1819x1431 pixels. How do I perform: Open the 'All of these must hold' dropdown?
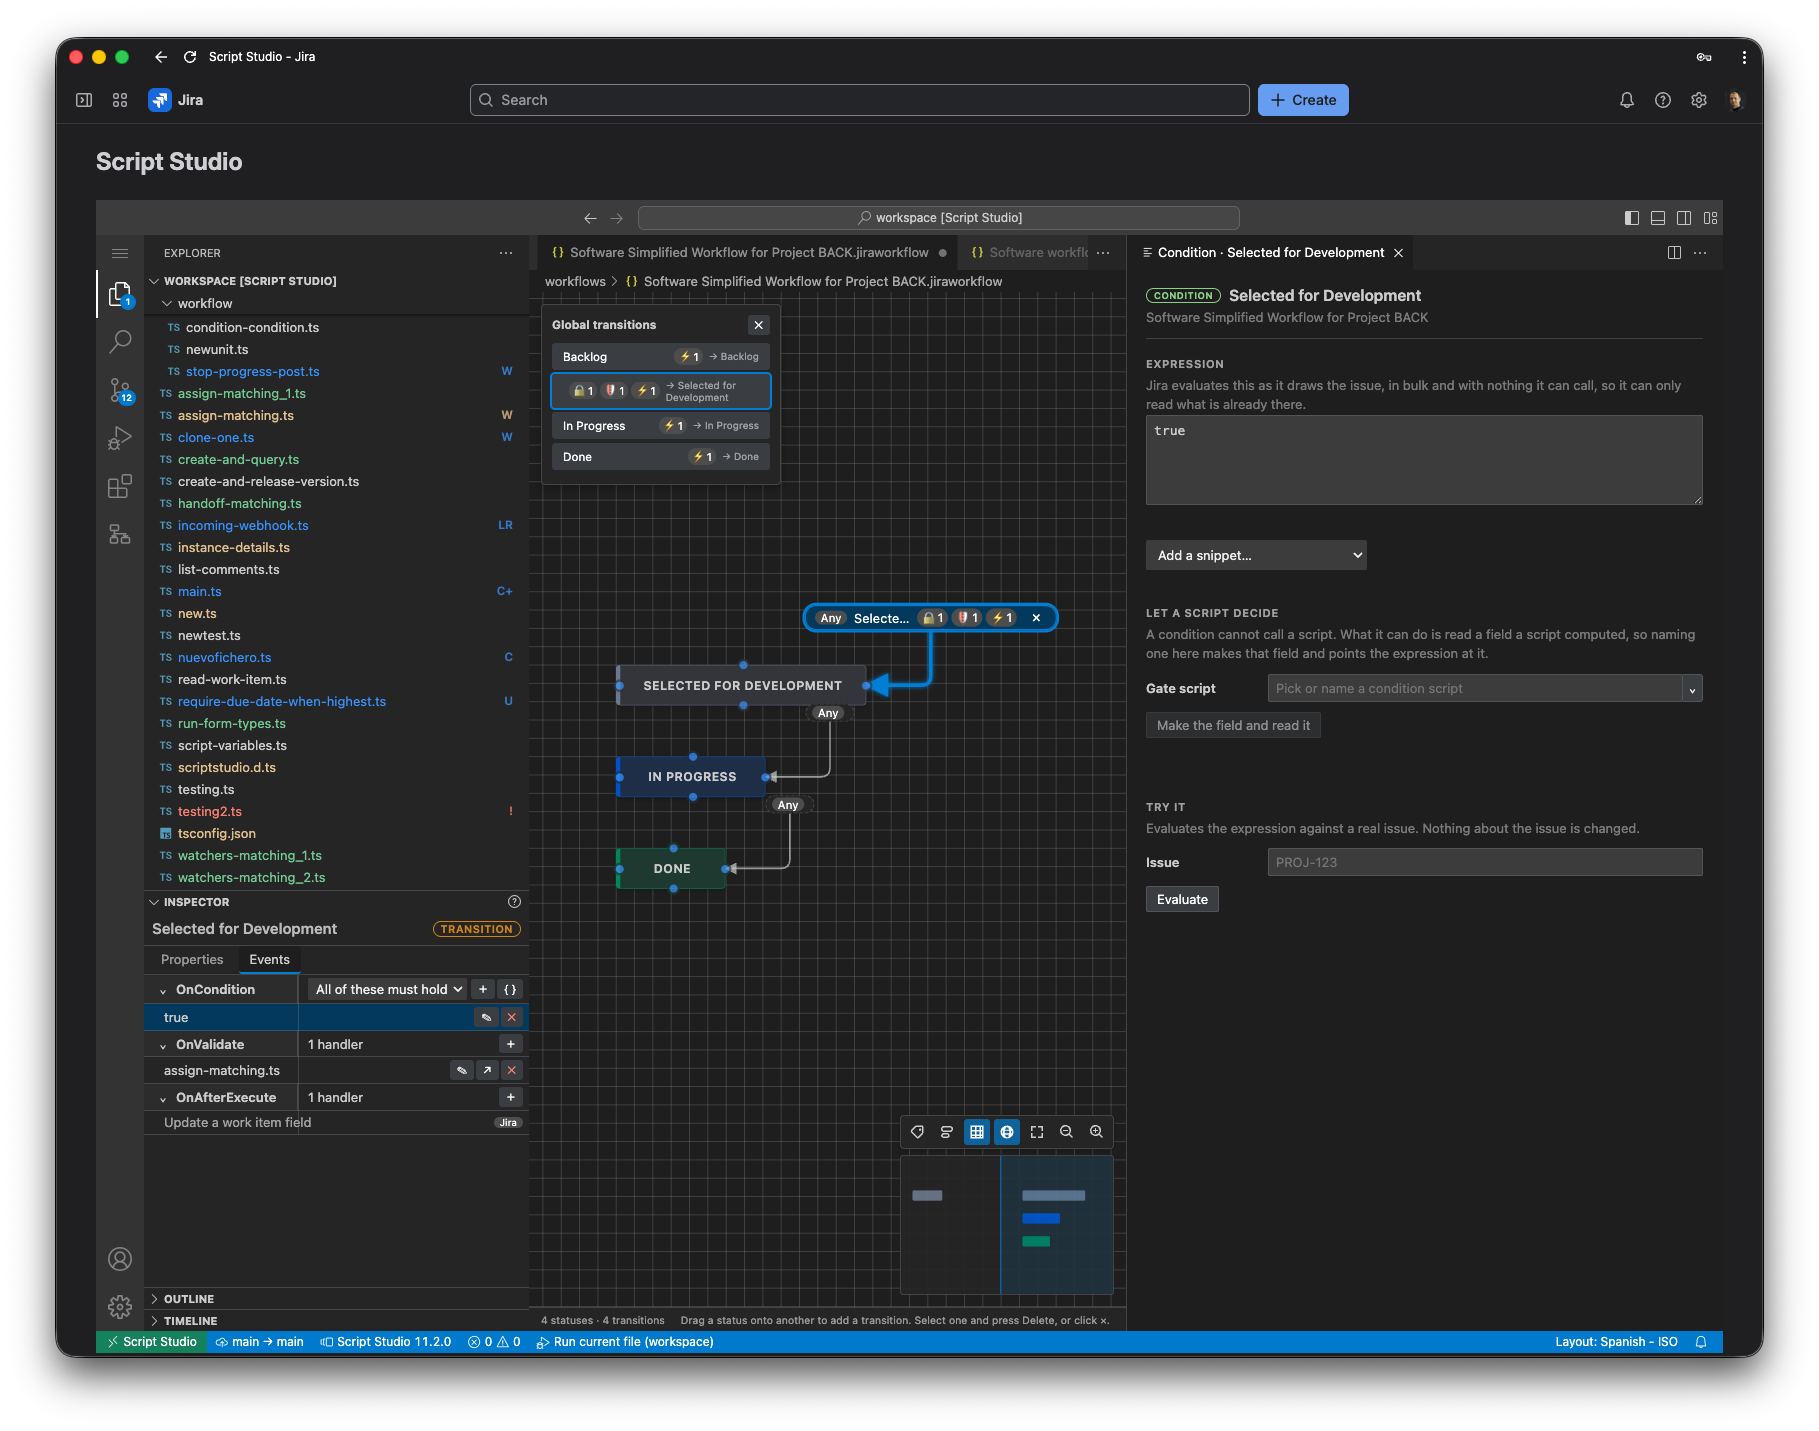tap(388, 989)
